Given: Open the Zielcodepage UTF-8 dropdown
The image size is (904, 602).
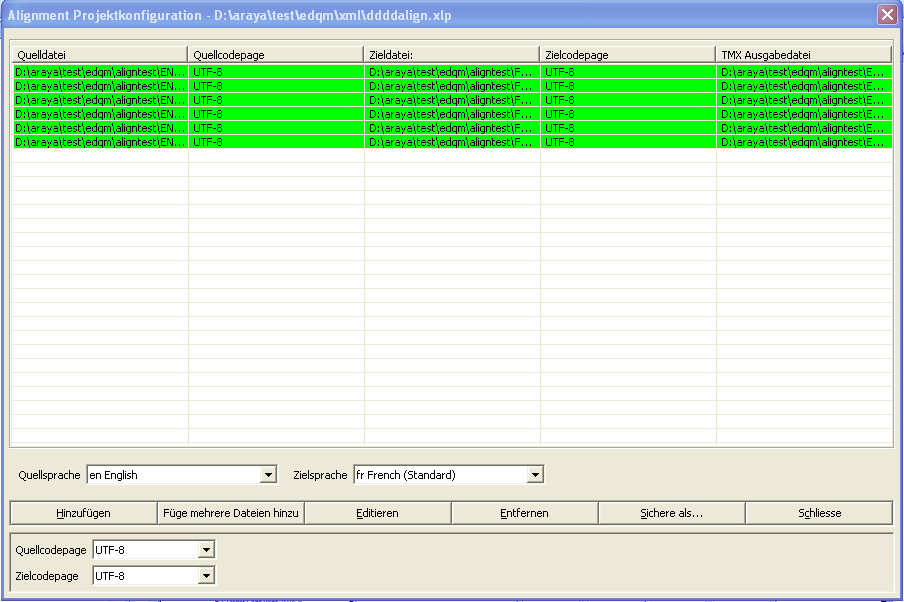Looking at the screenshot, I should tap(206, 576).
